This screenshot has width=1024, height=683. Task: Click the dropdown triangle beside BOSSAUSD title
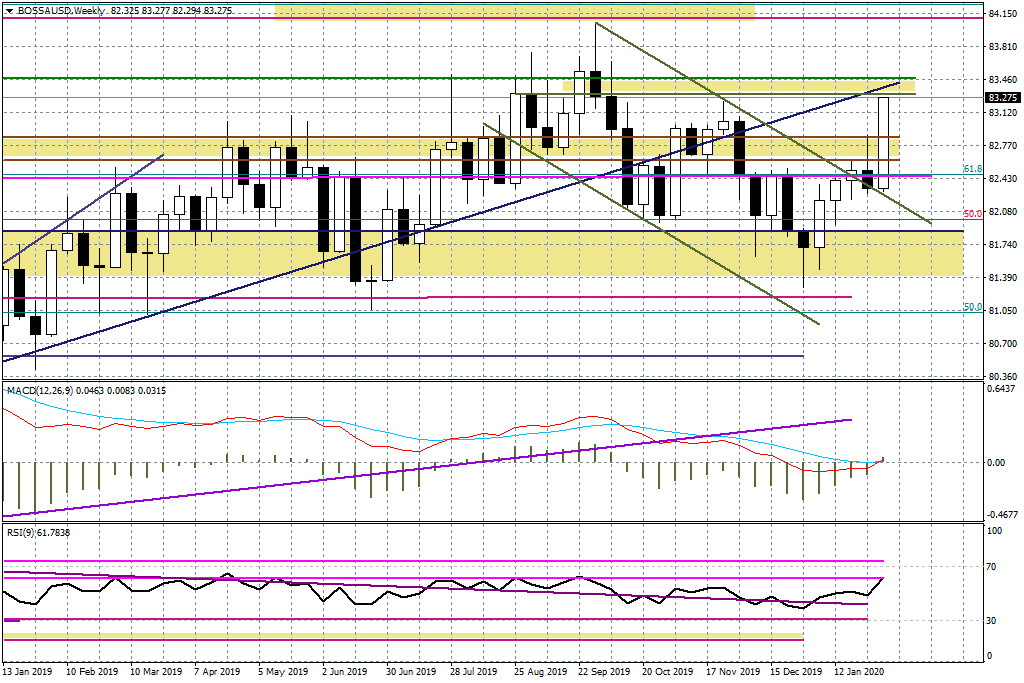tap(9, 9)
